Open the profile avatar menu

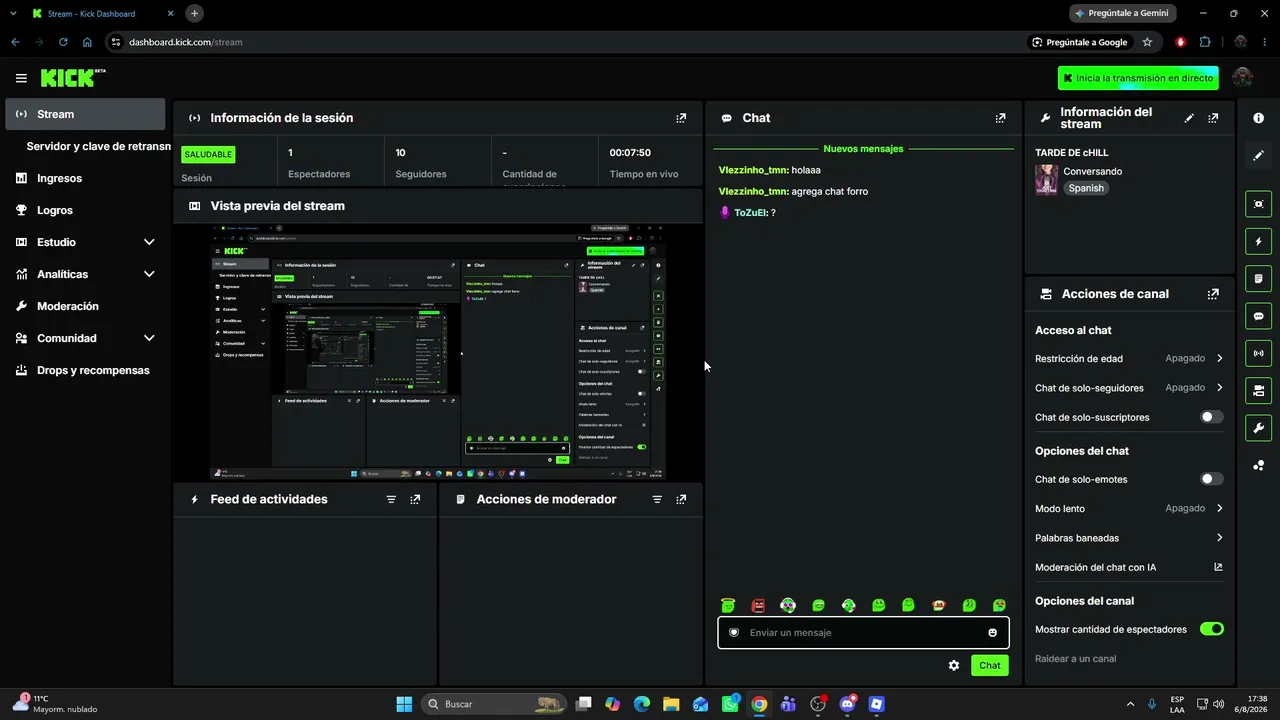tap(1243, 78)
